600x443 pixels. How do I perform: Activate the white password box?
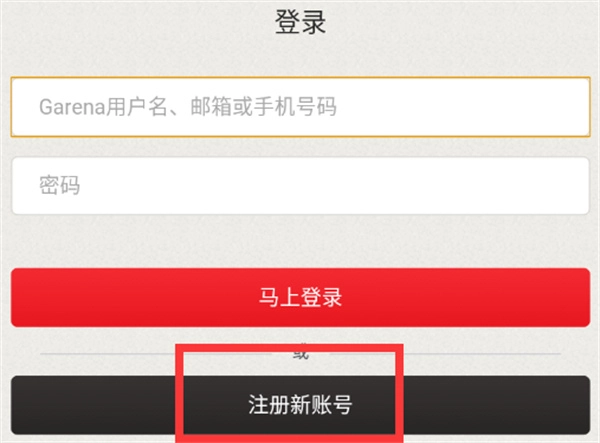(300, 186)
